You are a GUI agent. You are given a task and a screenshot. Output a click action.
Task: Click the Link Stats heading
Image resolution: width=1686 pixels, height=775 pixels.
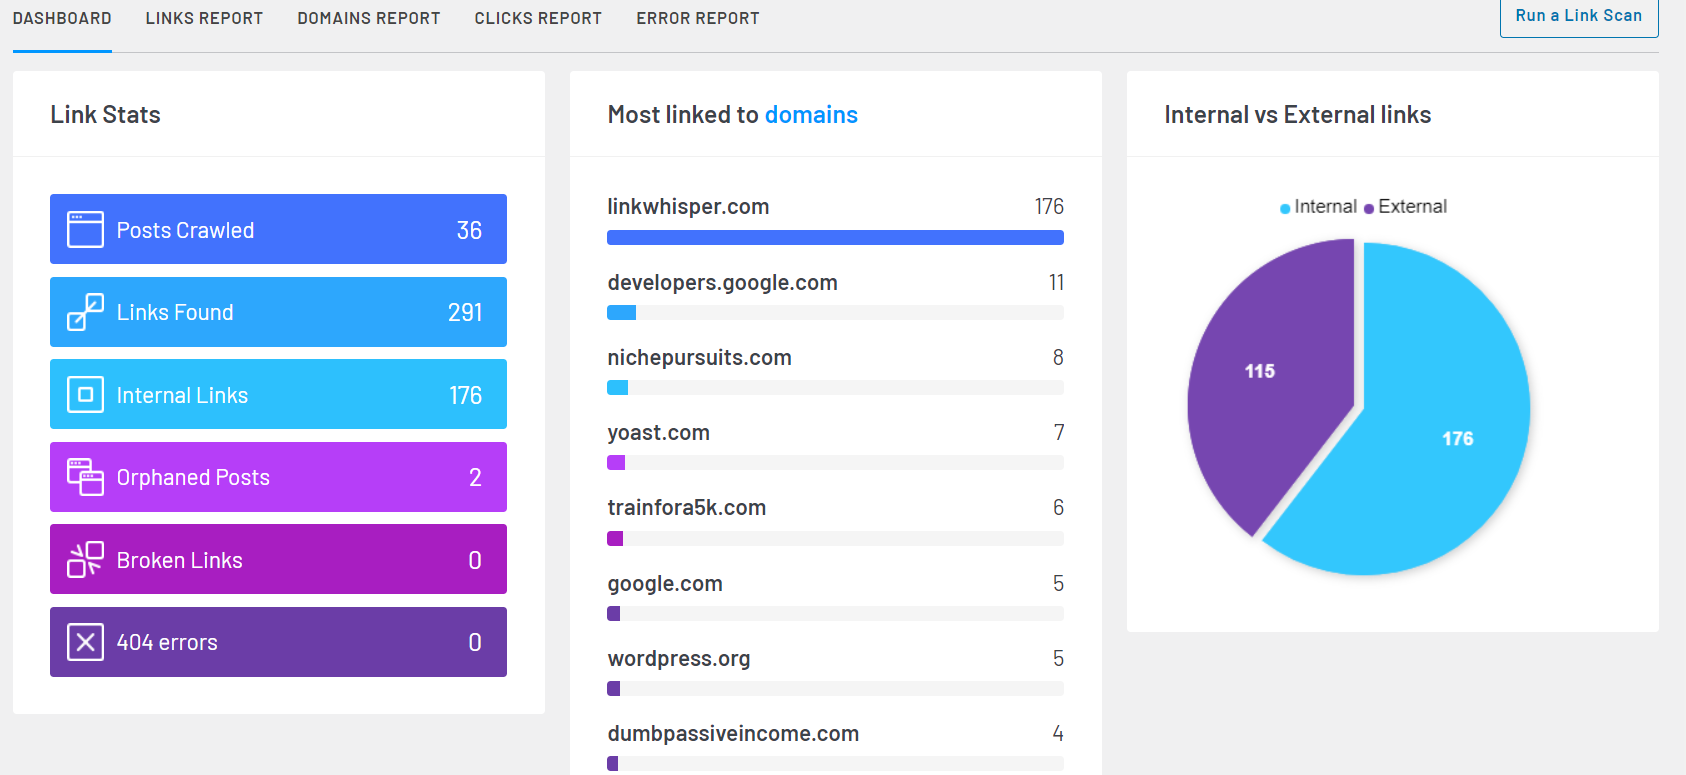click(x=105, y=115)
